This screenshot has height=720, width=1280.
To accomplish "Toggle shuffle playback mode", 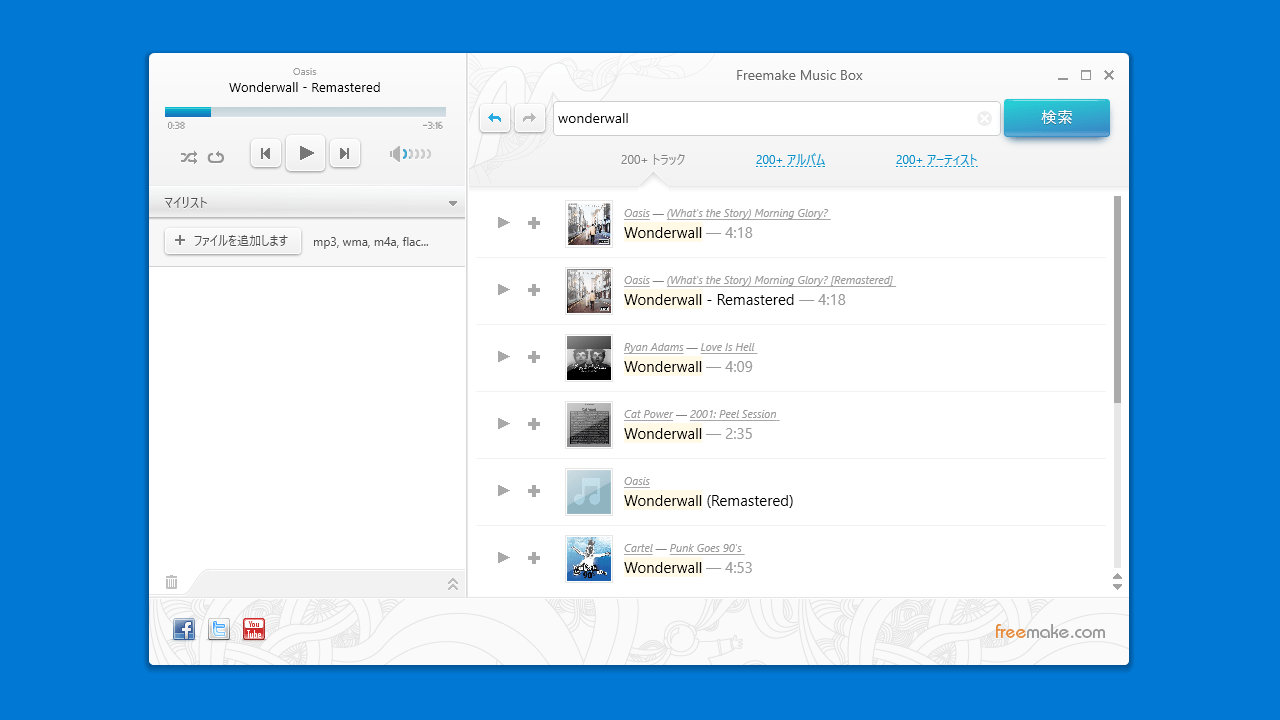I will (x=189, y=156).
